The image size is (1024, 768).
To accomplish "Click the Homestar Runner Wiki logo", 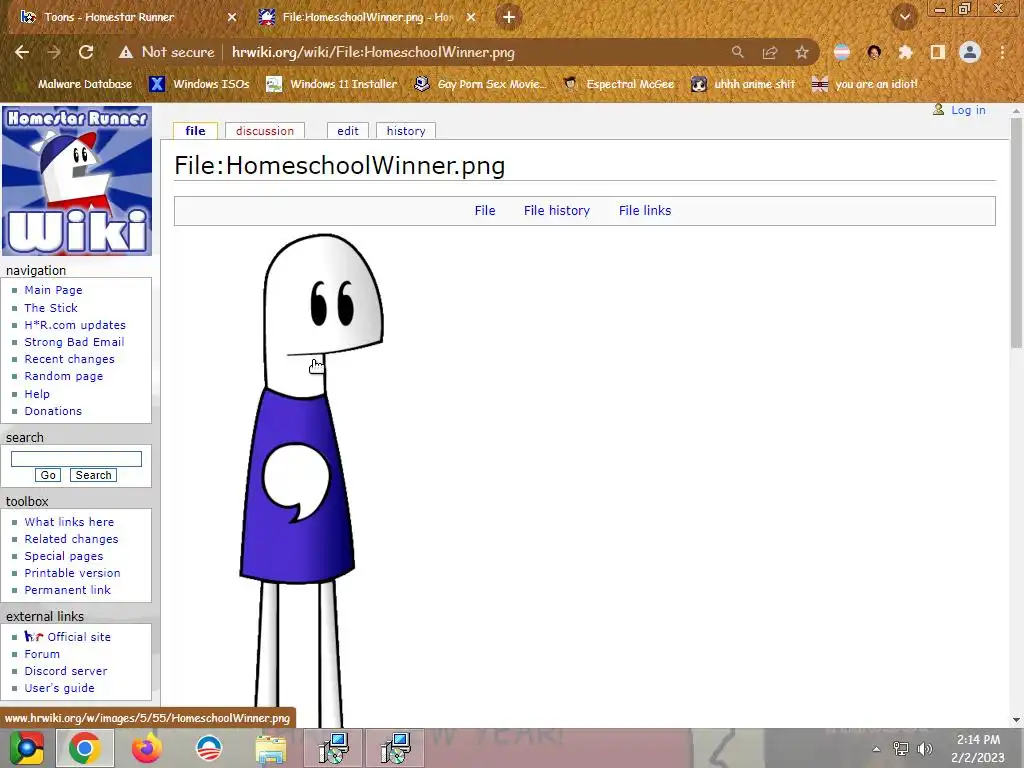I will pyautogui.click(x=77, y=181).
